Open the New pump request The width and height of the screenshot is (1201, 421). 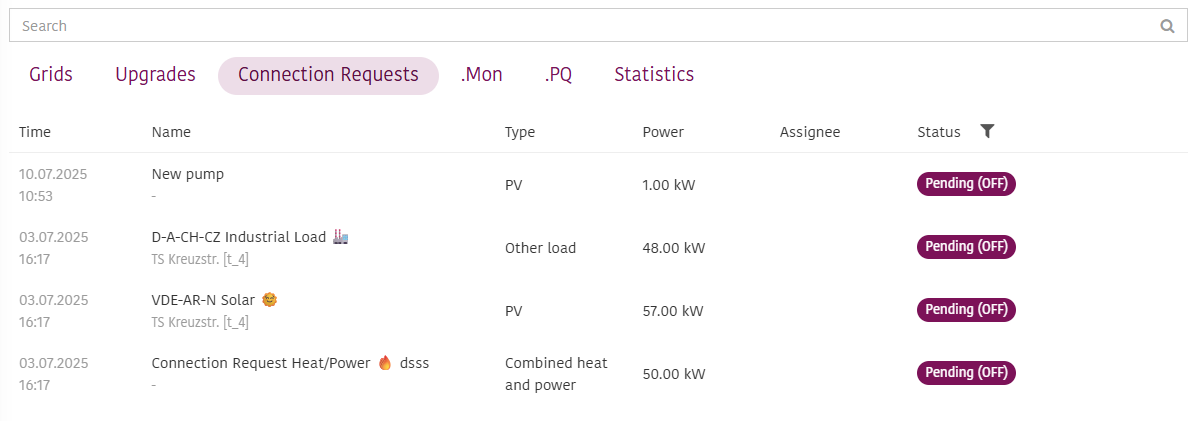click(x=188, y=174)
